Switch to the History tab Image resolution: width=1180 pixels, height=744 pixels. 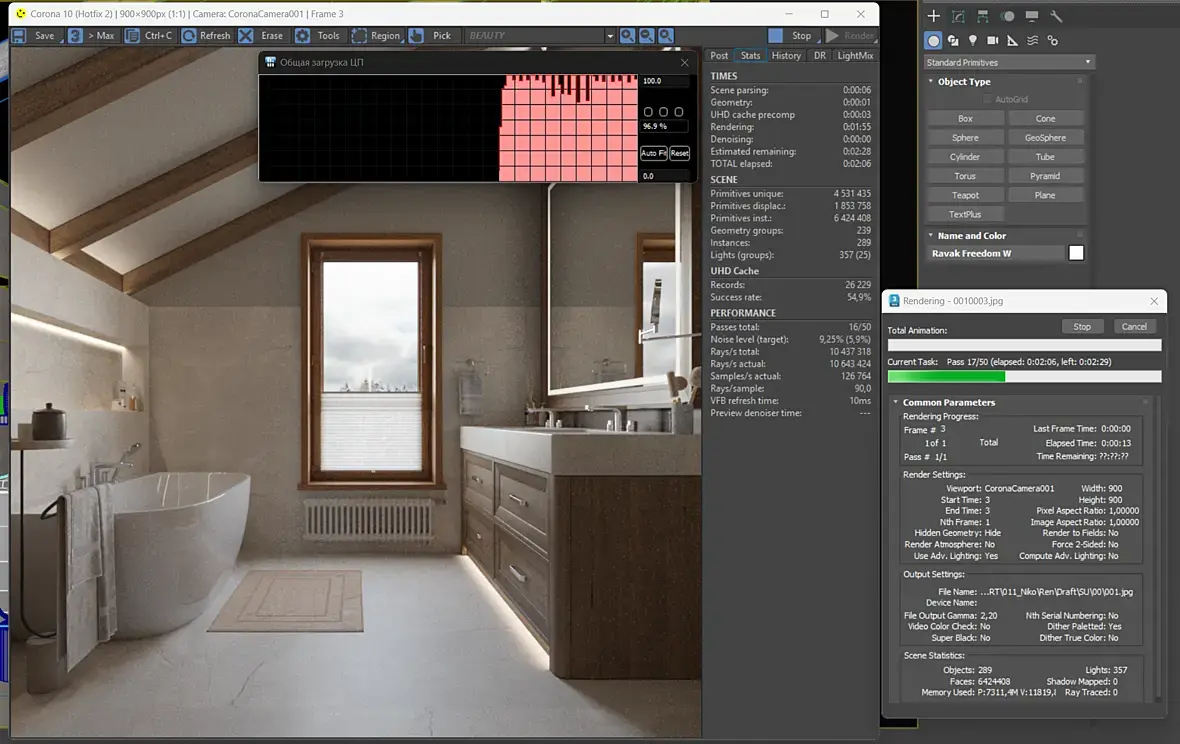[786, 56]
